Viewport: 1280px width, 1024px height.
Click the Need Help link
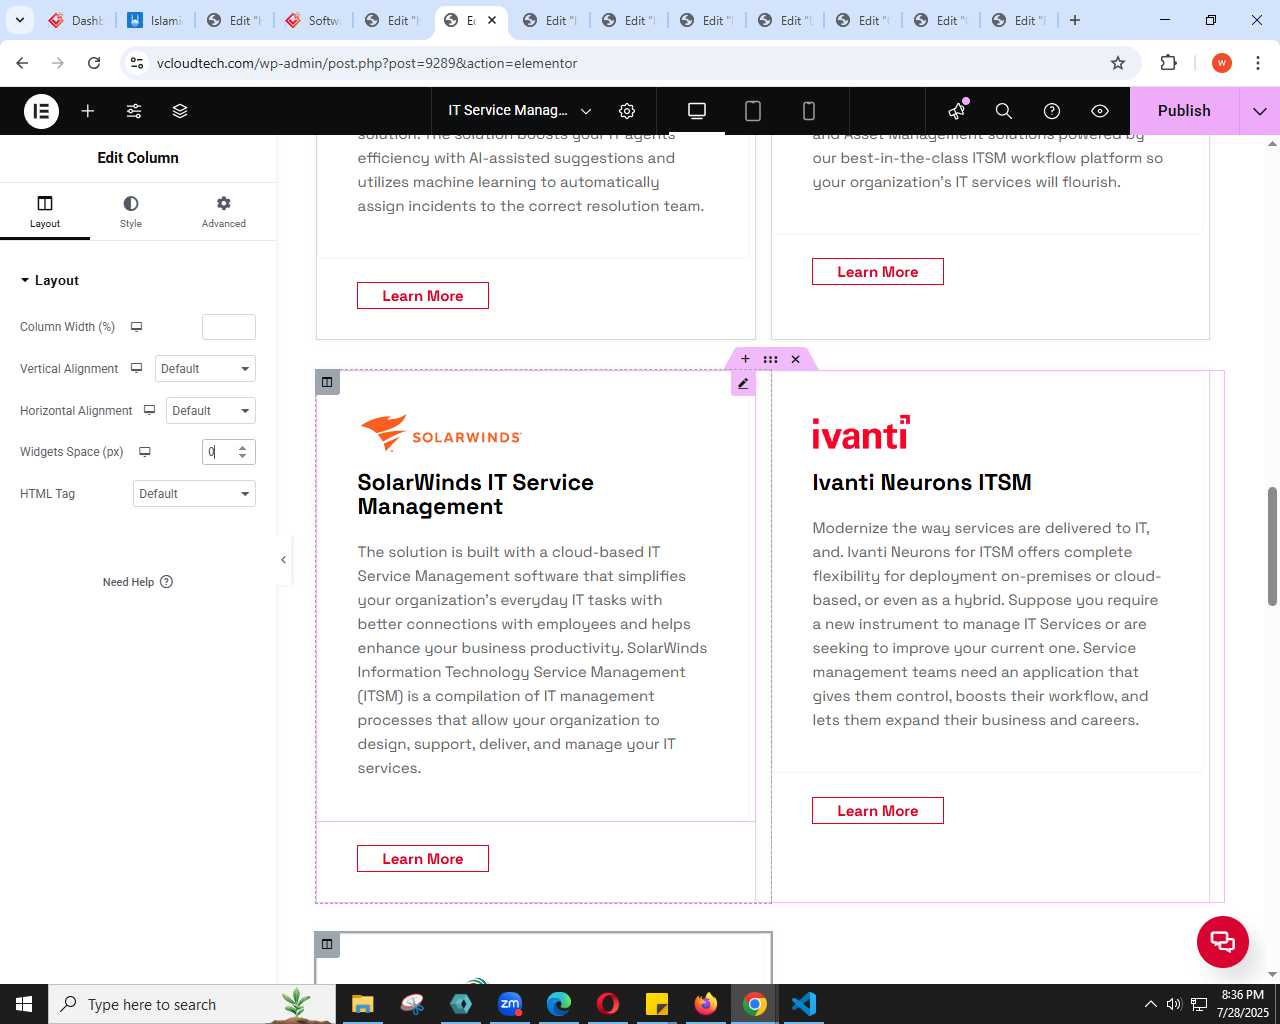[x=138, y=582]
